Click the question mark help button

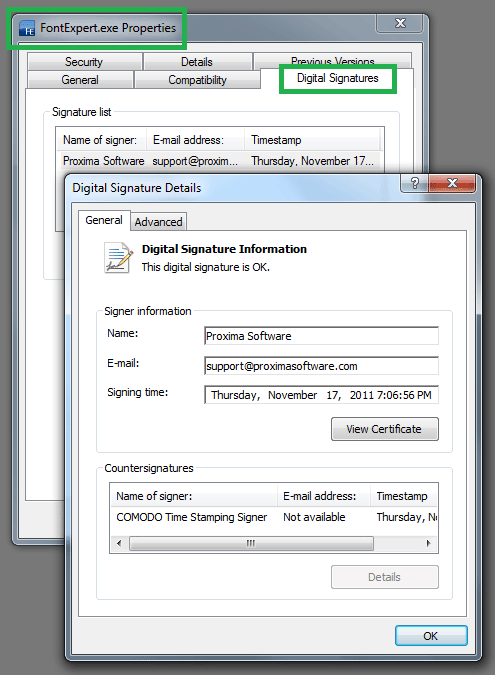click(x=415, y=183)
